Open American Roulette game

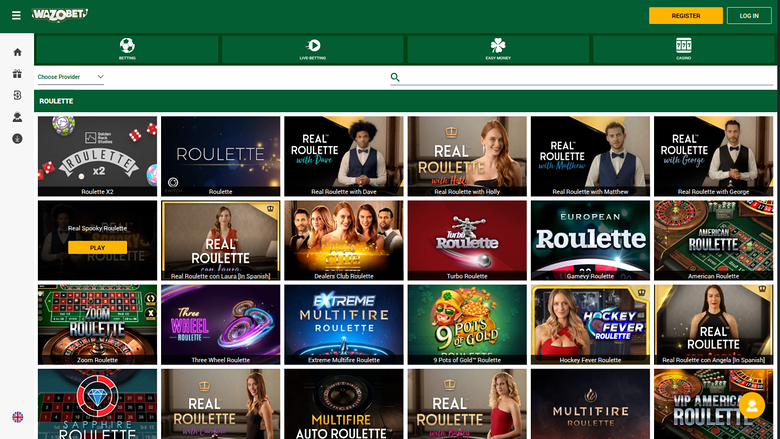click(713, 241)
